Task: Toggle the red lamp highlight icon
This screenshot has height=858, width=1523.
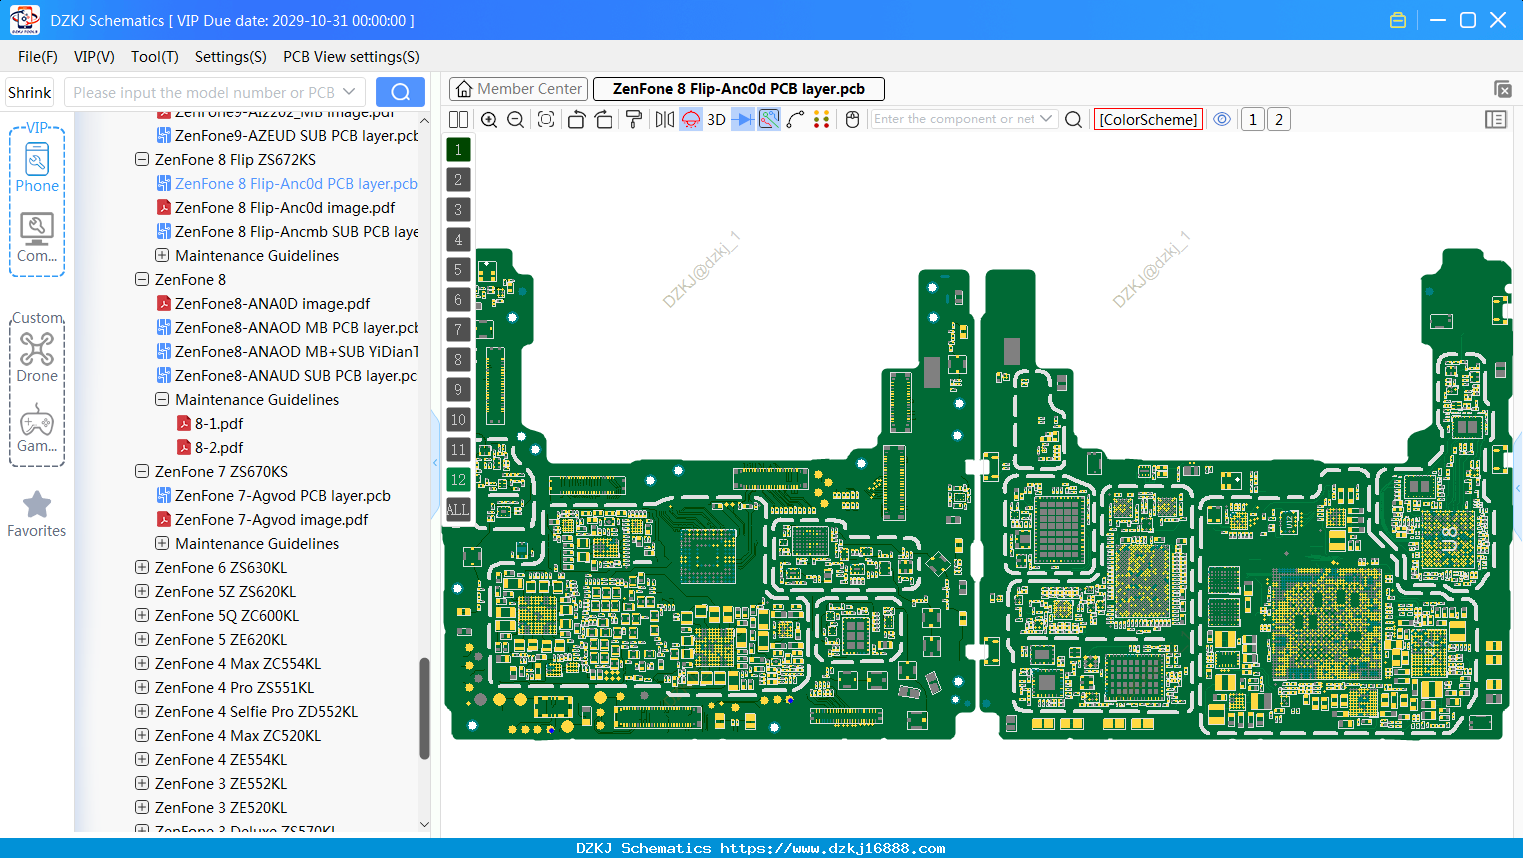Action: click(691, 119)
